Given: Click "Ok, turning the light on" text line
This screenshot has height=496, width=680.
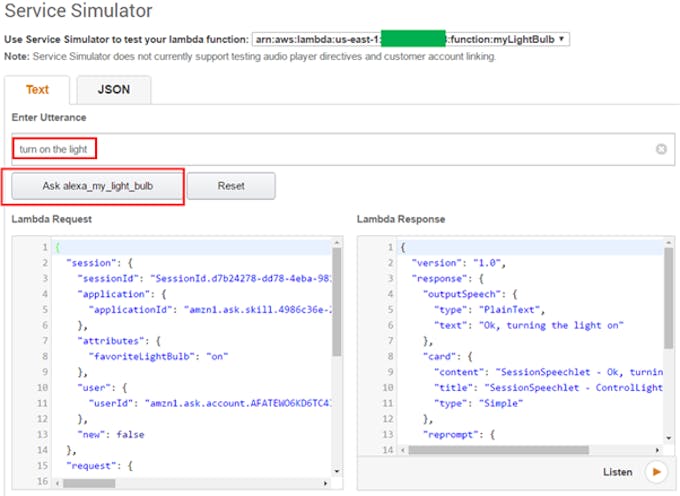Looking at the screenshot, I should pyautogui.click(x=529, y=325).
